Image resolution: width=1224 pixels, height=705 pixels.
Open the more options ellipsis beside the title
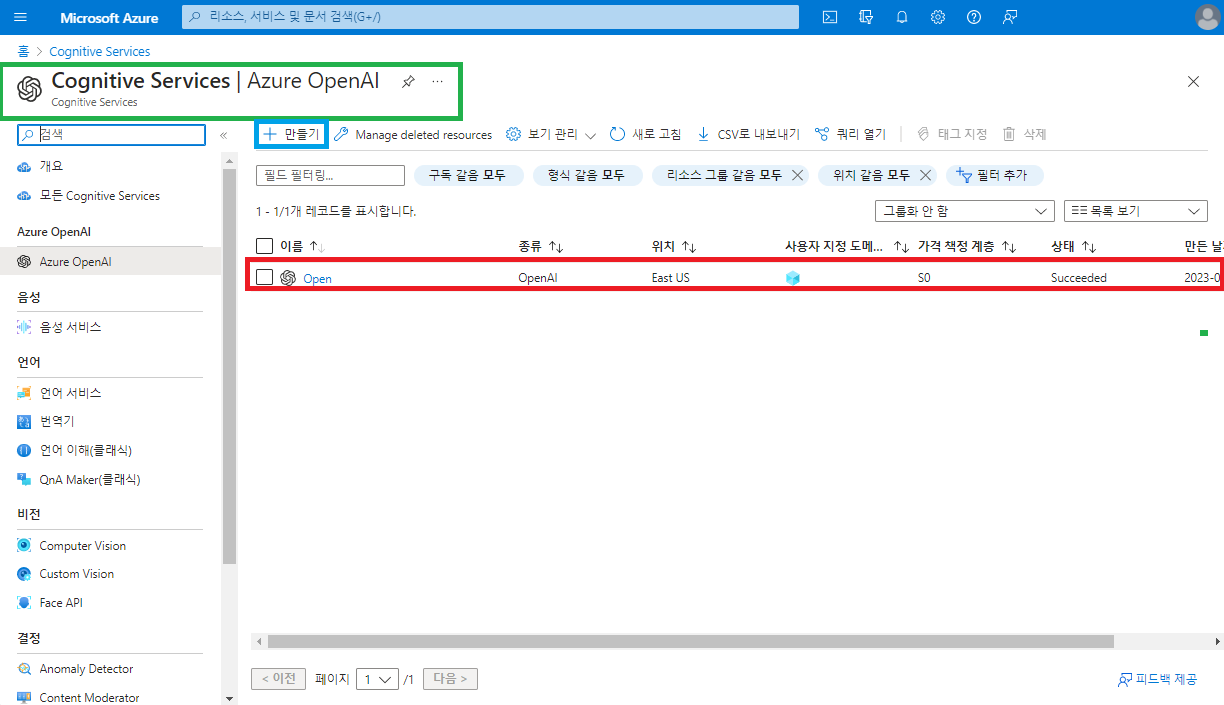[437, 82]
